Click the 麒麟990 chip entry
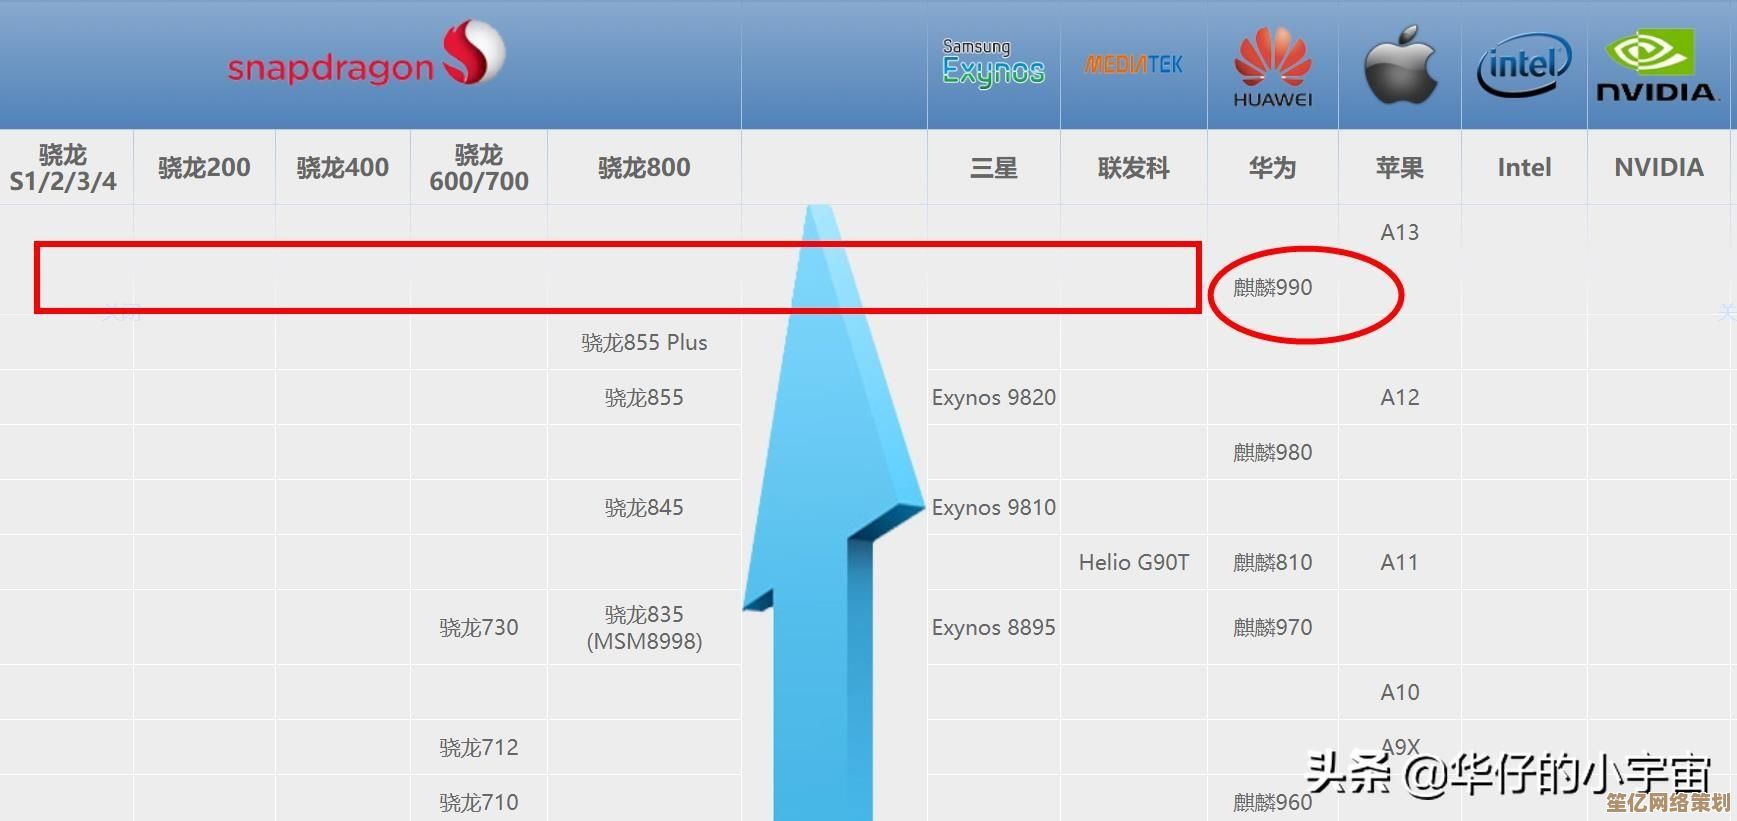 [x=1273, y=287]
